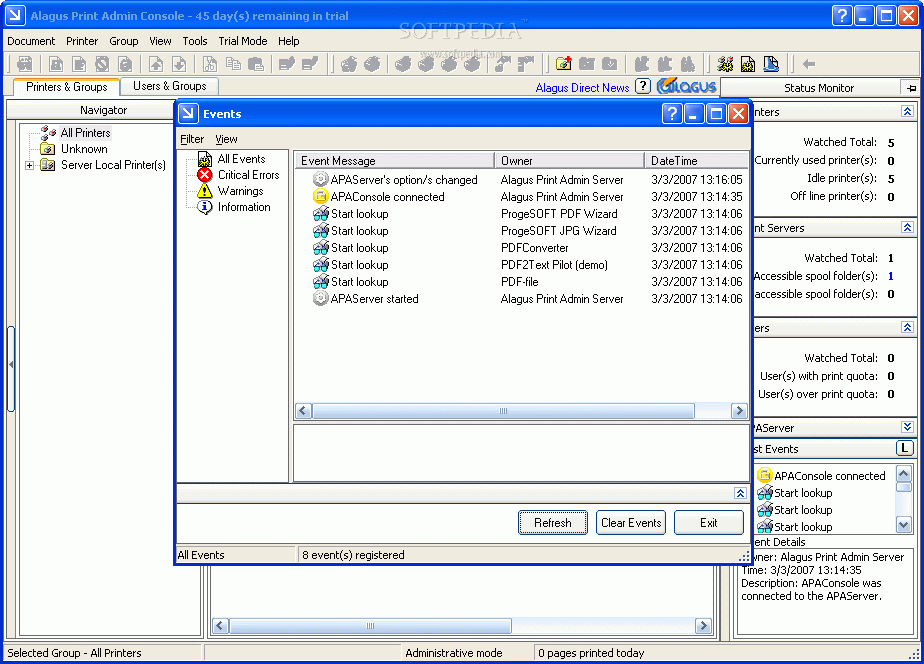Pin the Status Monitor panel

click(912, 88)
